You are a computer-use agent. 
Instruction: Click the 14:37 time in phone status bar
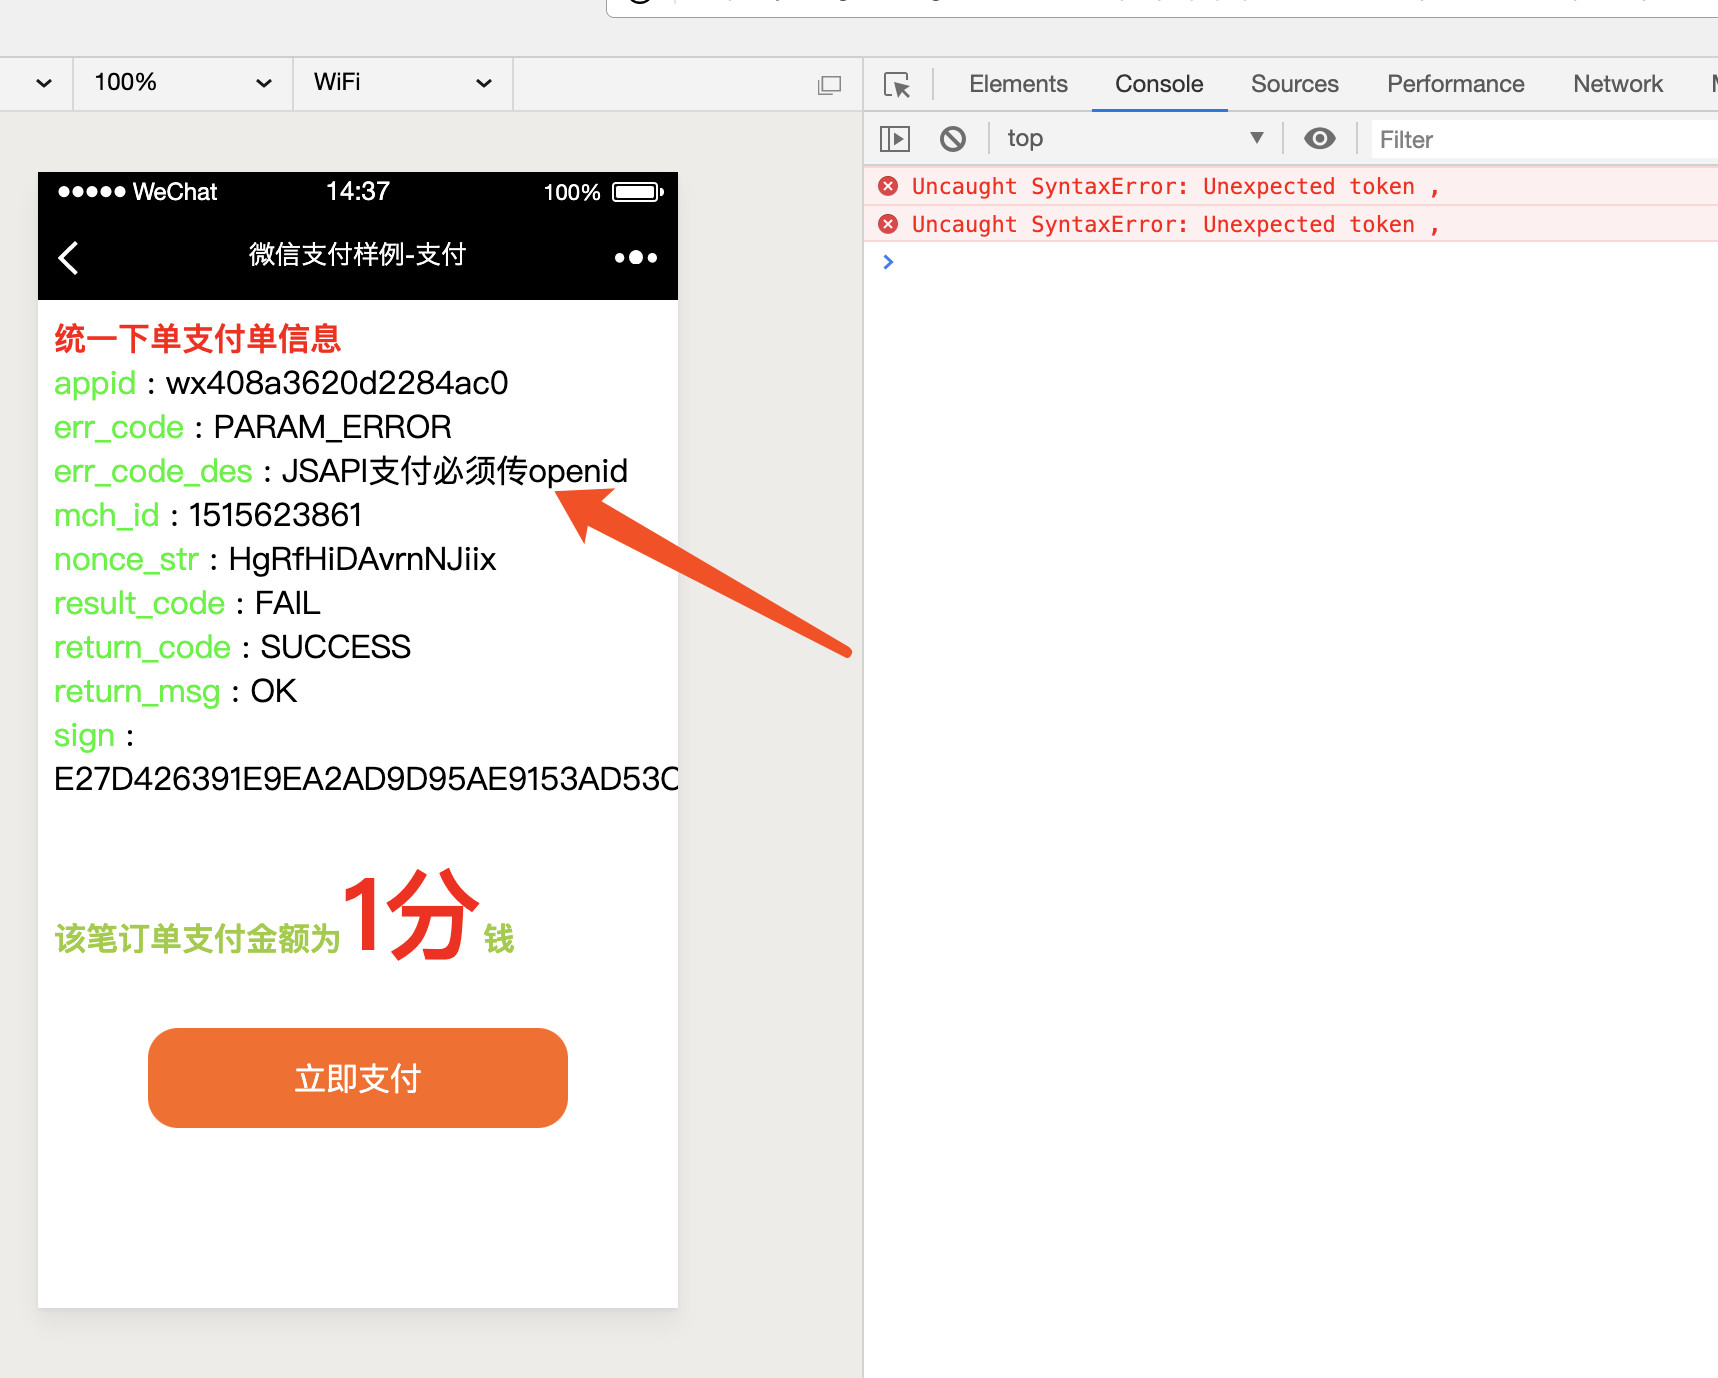point(358,191)
